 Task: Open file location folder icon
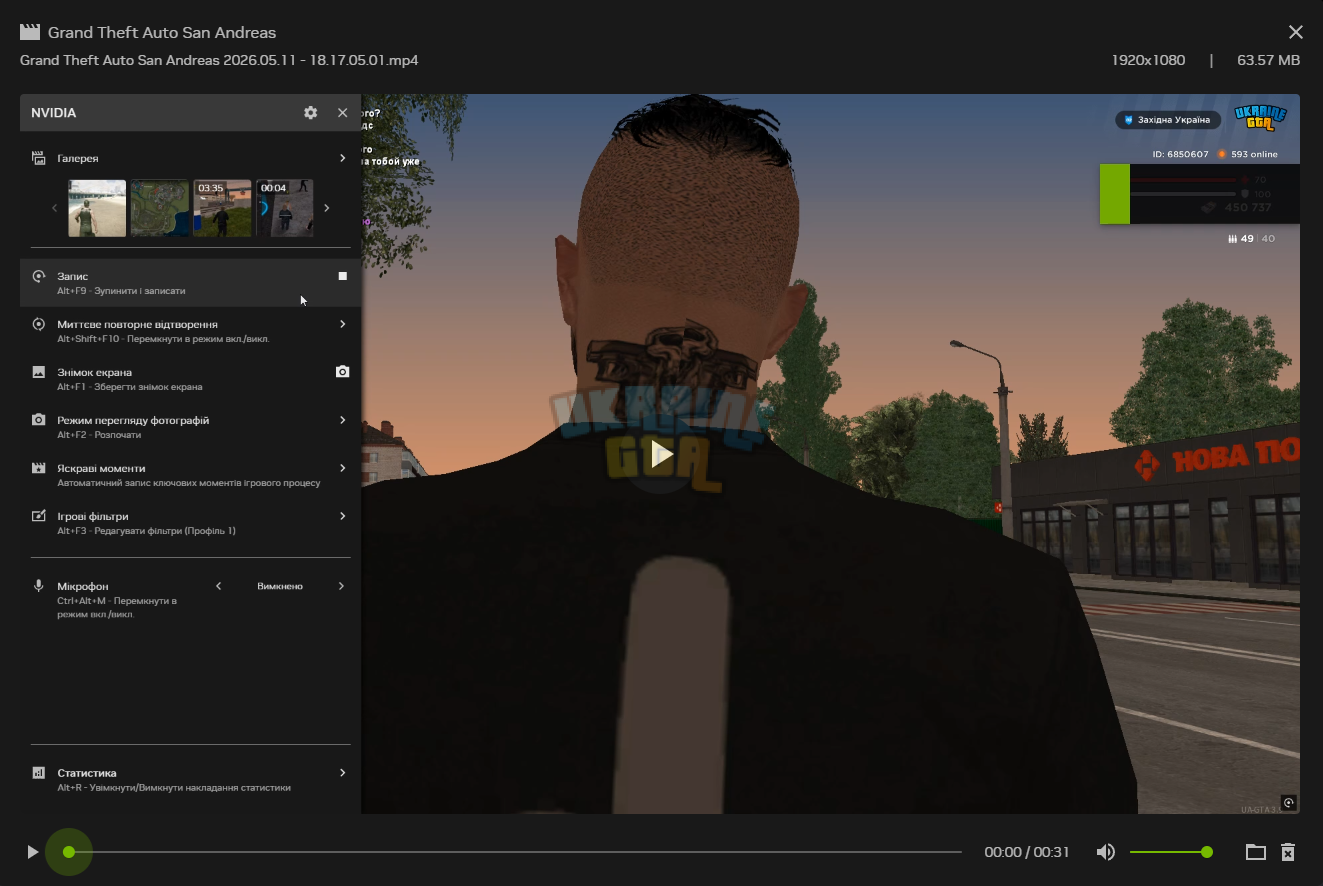[x=1255, y=852]
